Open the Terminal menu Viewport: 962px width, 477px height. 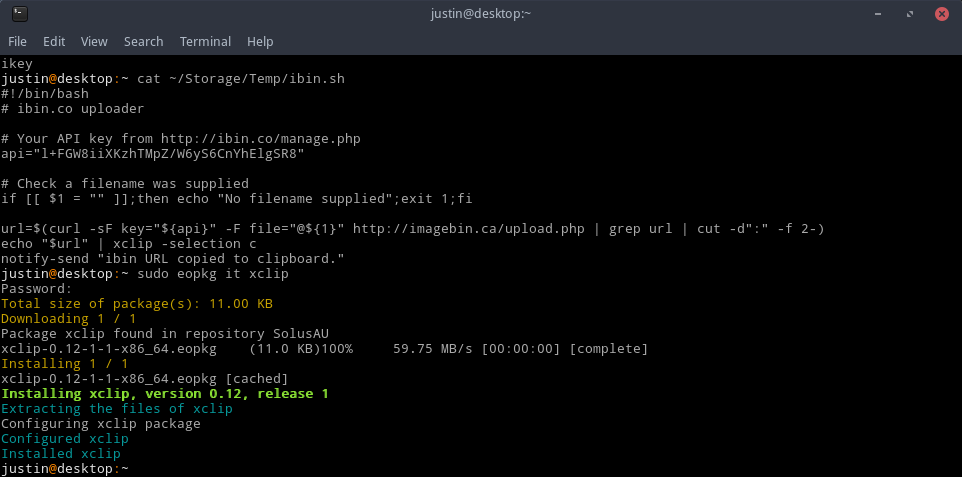point(205,42)
